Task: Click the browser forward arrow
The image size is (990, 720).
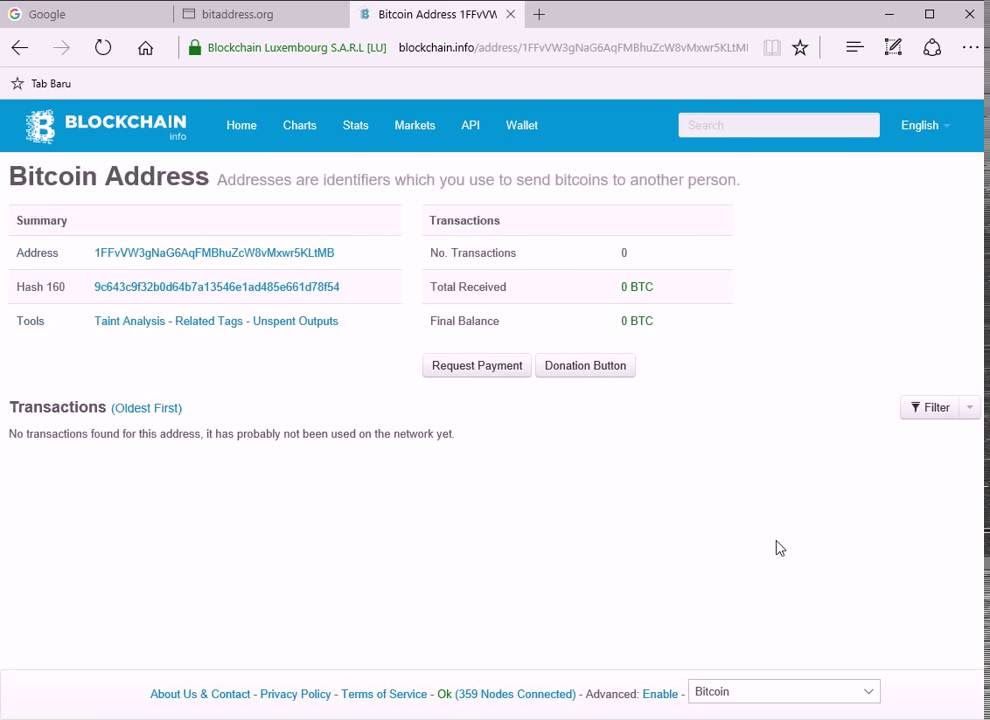Action: (61, 48)
